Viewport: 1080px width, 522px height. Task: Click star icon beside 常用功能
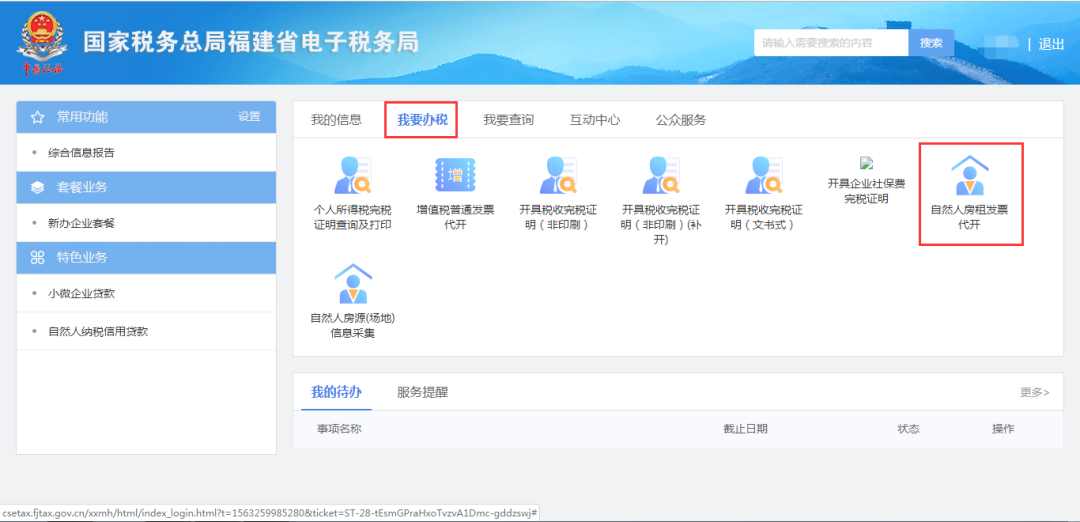point(37,118)
